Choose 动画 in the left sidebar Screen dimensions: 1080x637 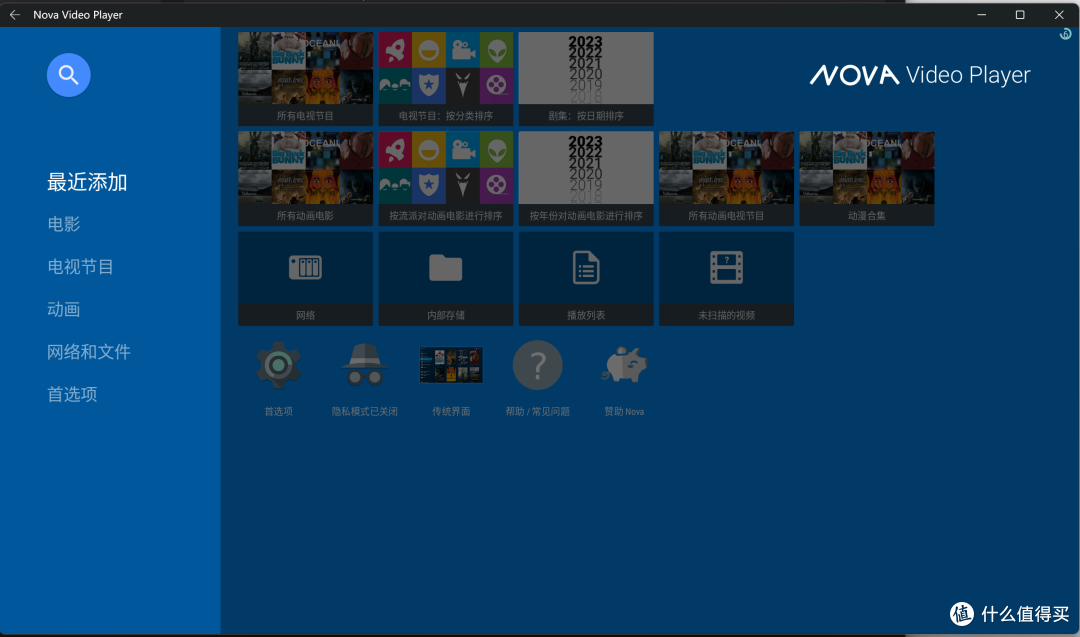pos(64,310)
